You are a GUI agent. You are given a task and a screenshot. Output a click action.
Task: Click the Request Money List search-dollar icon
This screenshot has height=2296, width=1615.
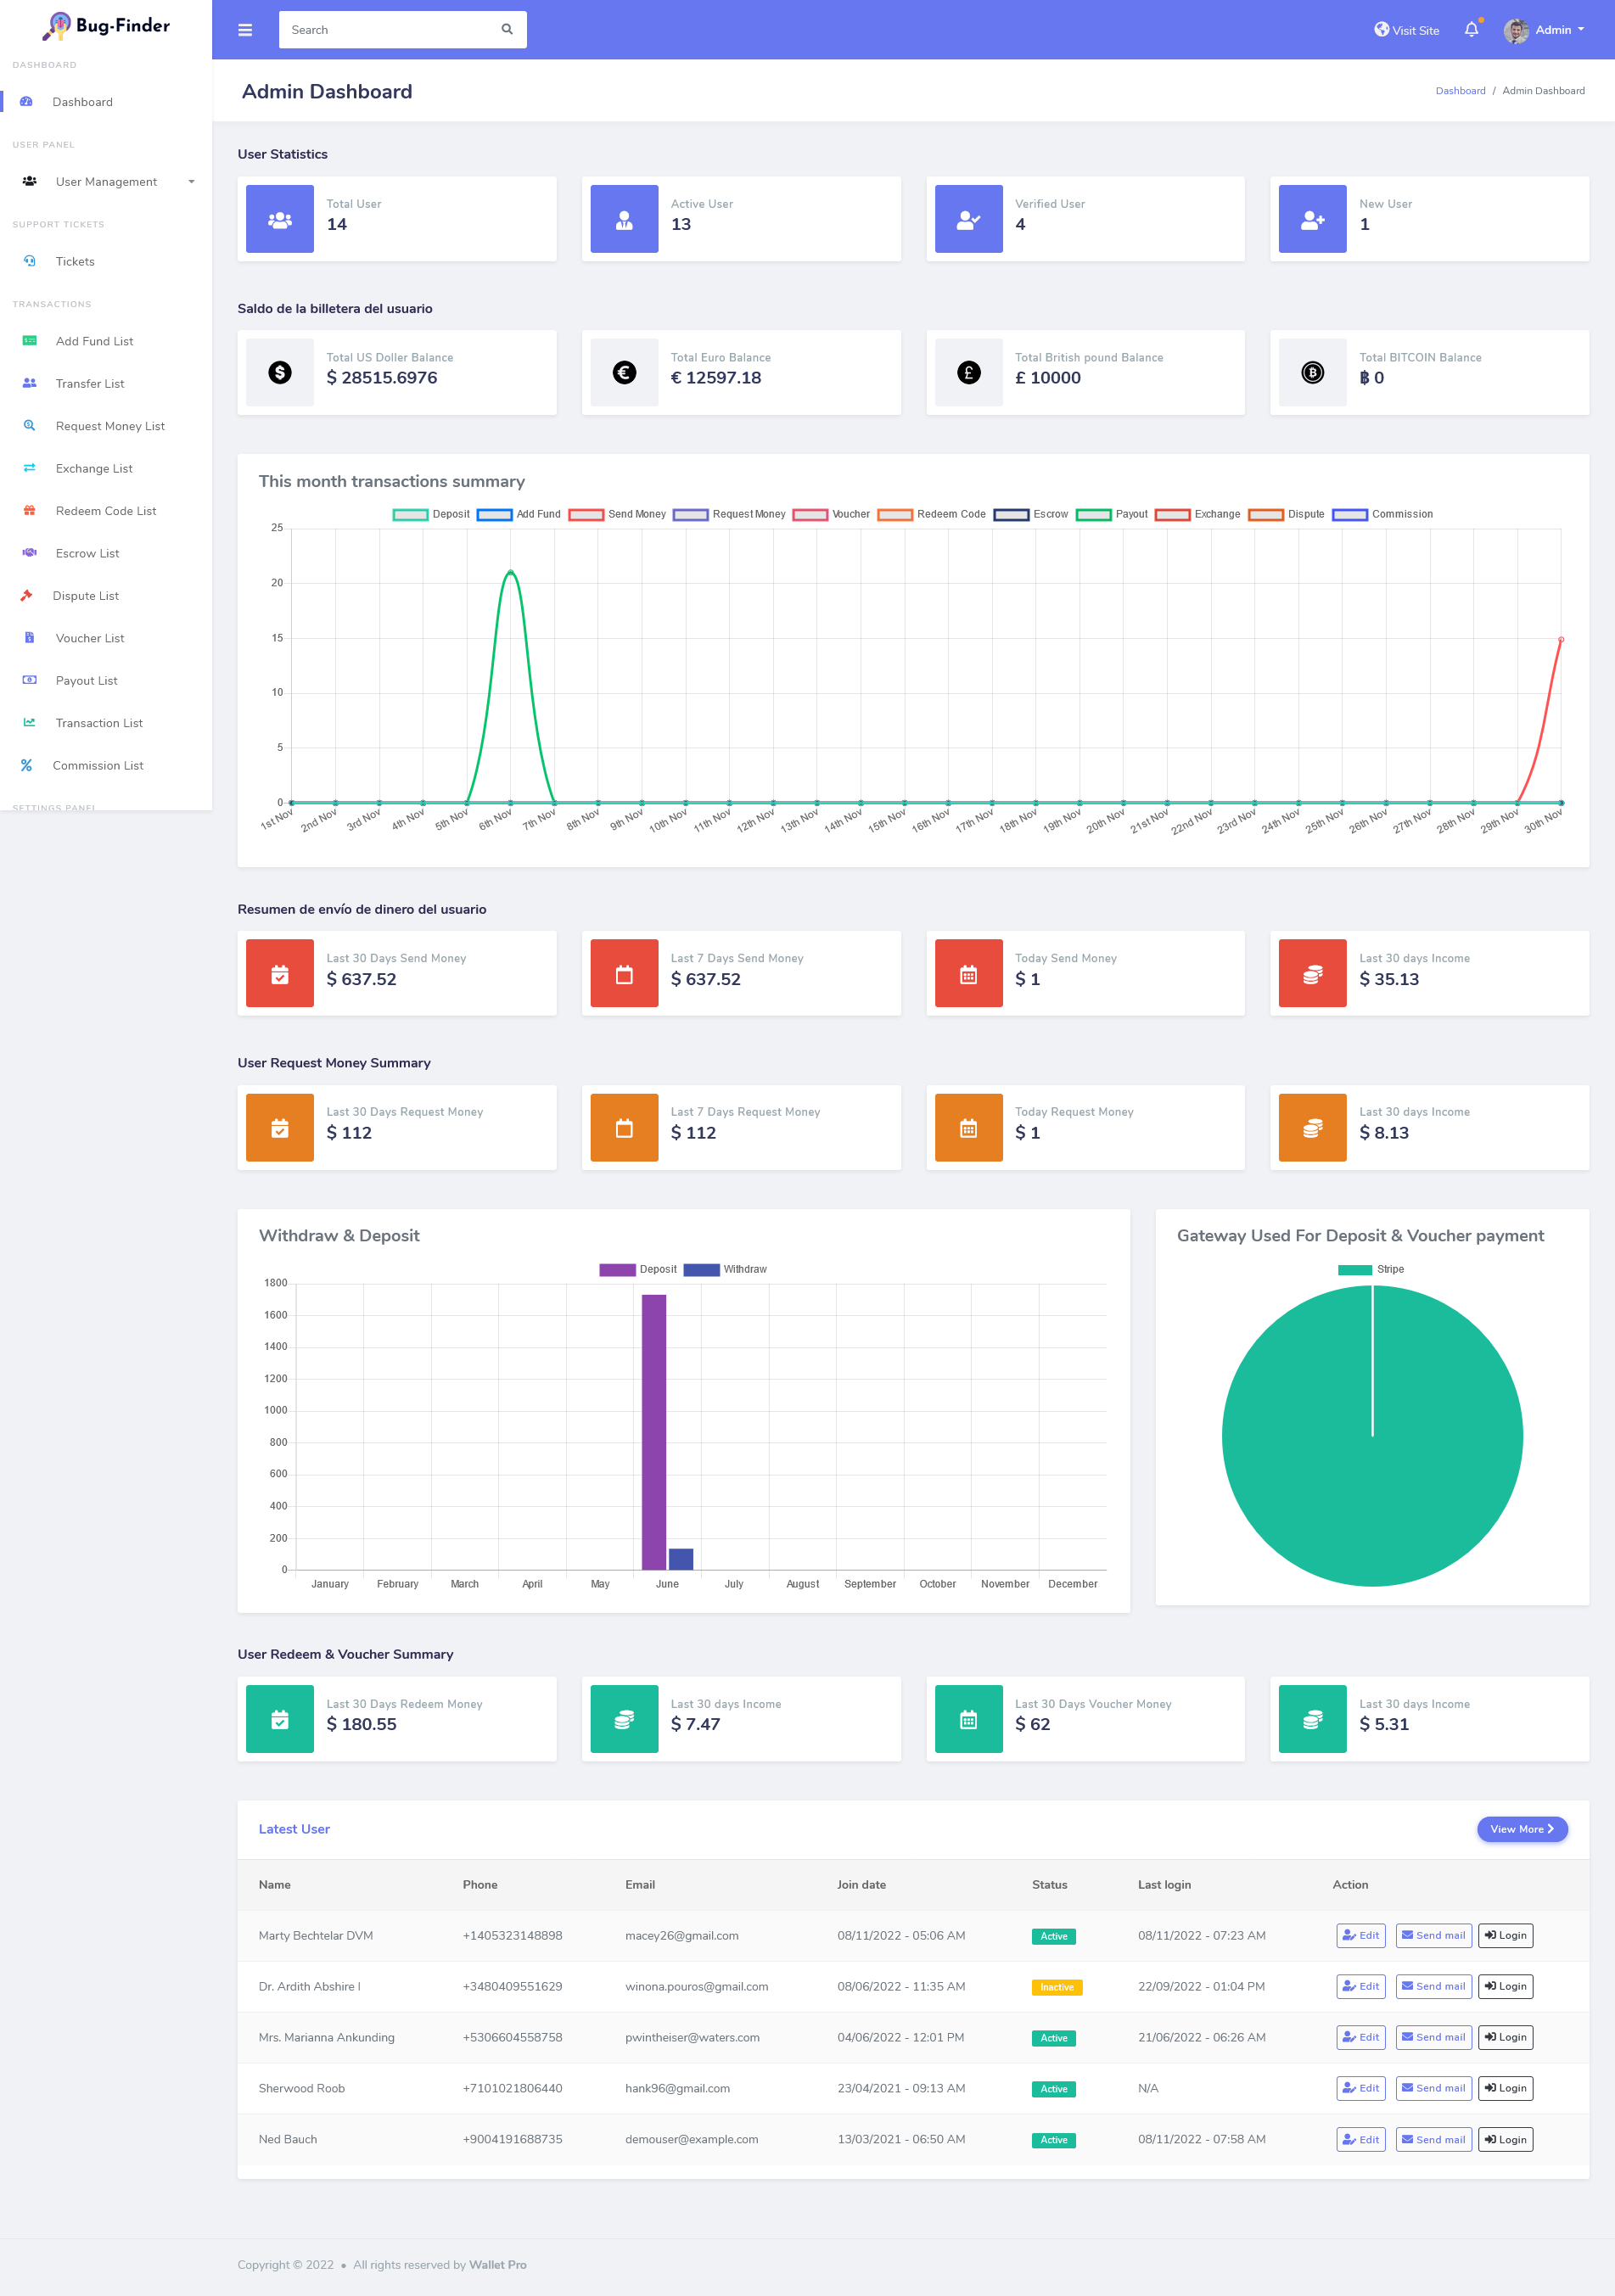click(30, 426)
